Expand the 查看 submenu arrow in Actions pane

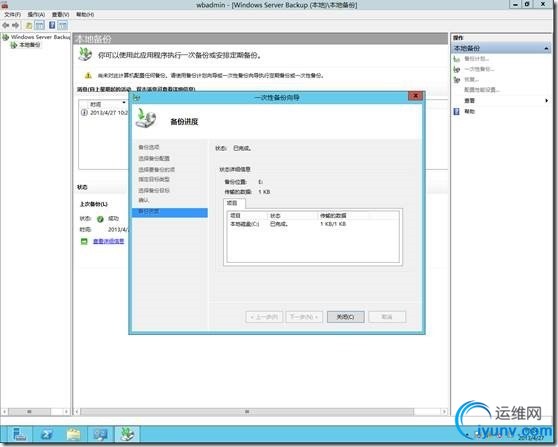[547, 101]
